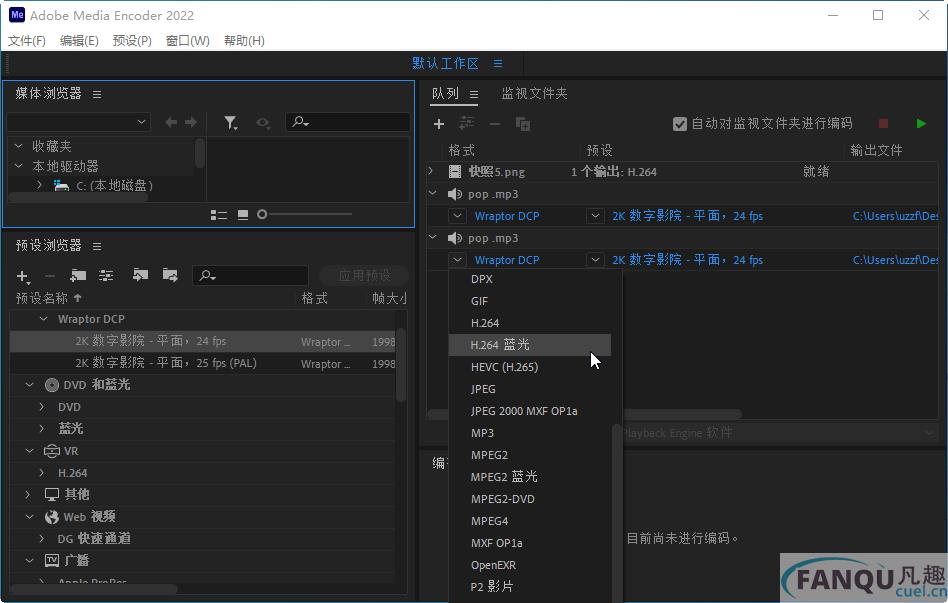The image size is (948, 603).
Task: Expand the DVD preset subgroup
Action: click(41, 407)
